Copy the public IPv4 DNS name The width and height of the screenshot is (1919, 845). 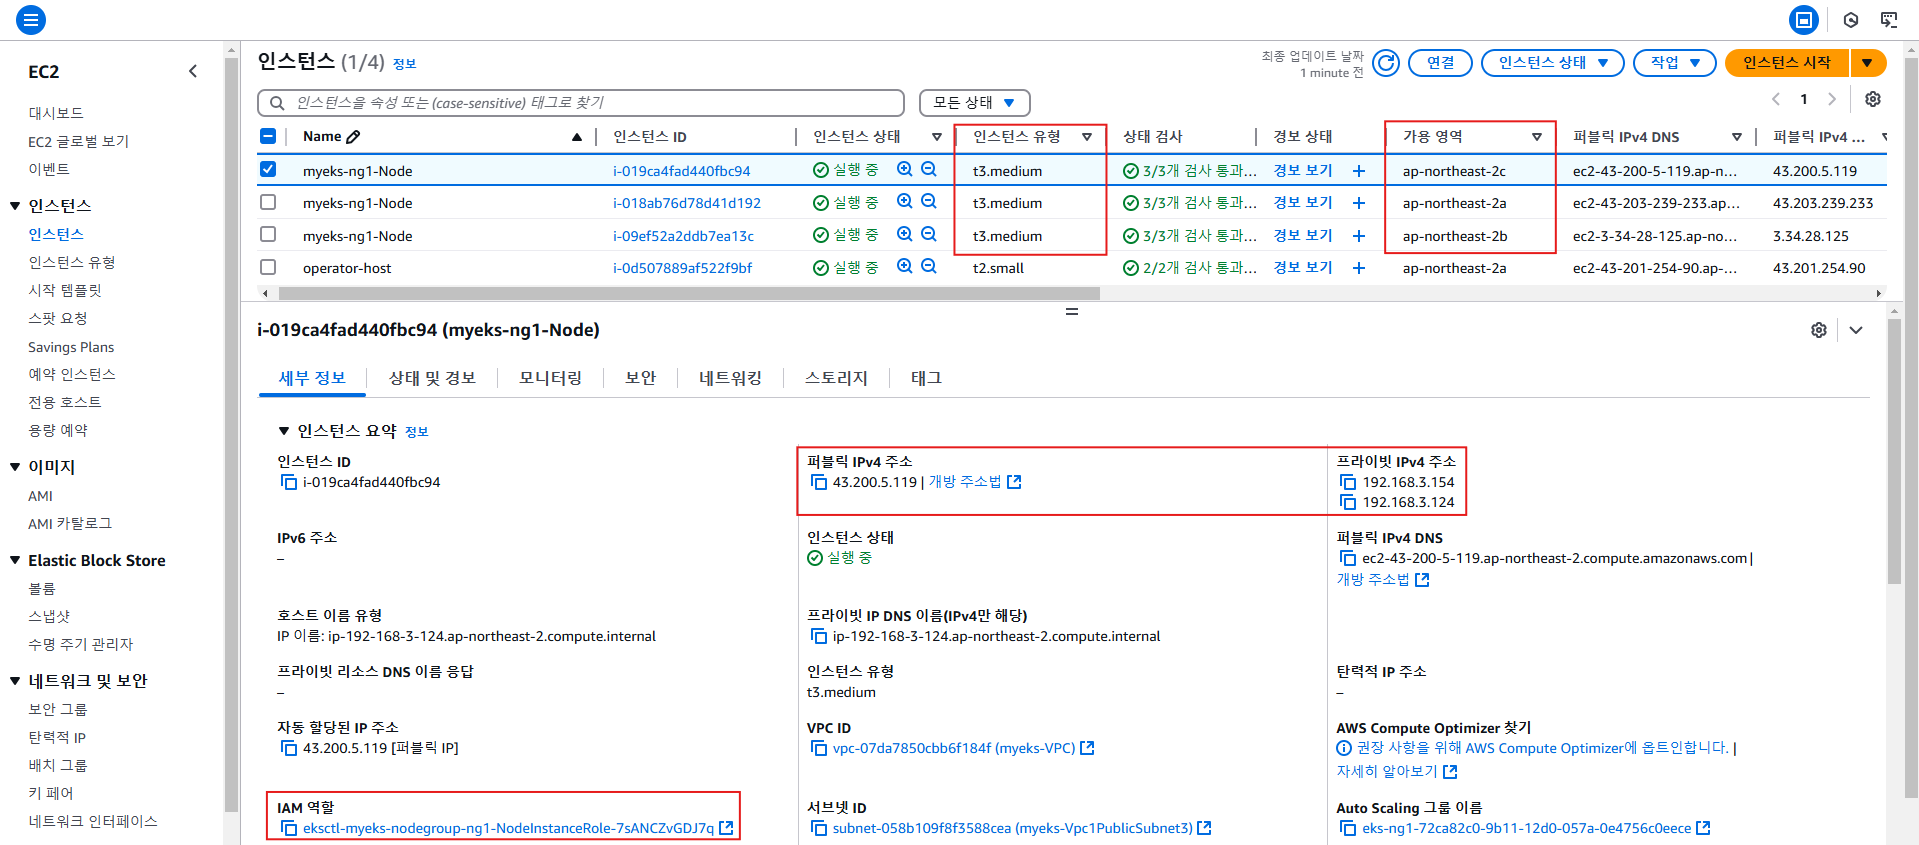pyautogui.click(x=1348, y=558)
